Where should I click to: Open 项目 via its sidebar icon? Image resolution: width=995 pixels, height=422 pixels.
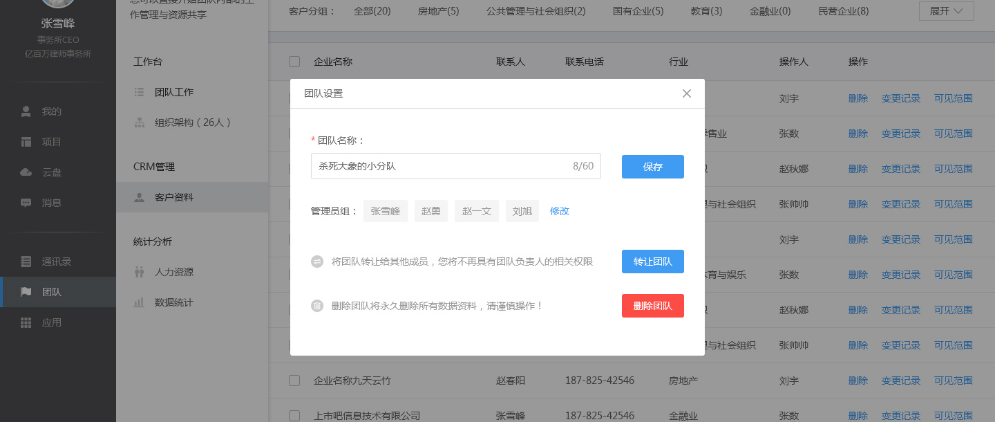click(x=26, y=141)
